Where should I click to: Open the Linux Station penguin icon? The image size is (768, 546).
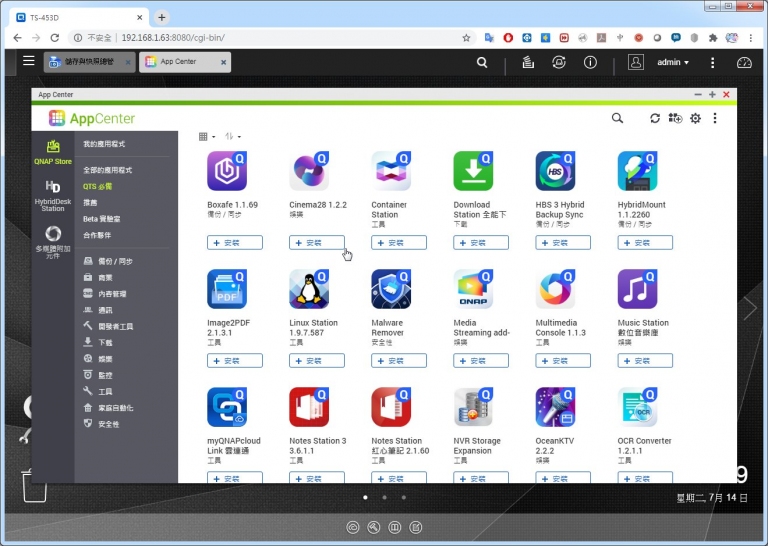[x=309, y=289]
